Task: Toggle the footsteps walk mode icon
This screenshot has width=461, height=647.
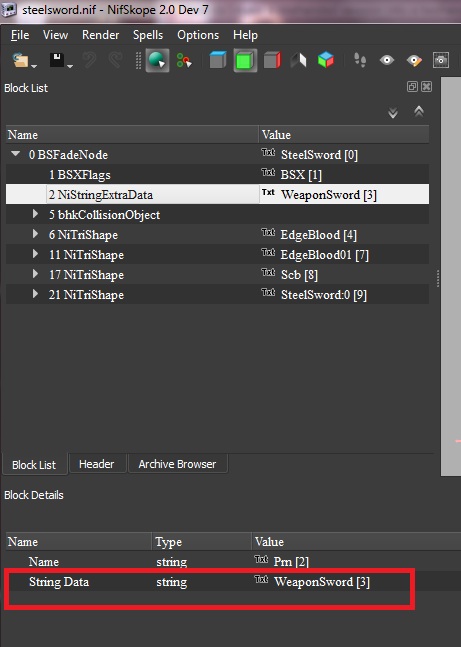Action: (360, 60)
